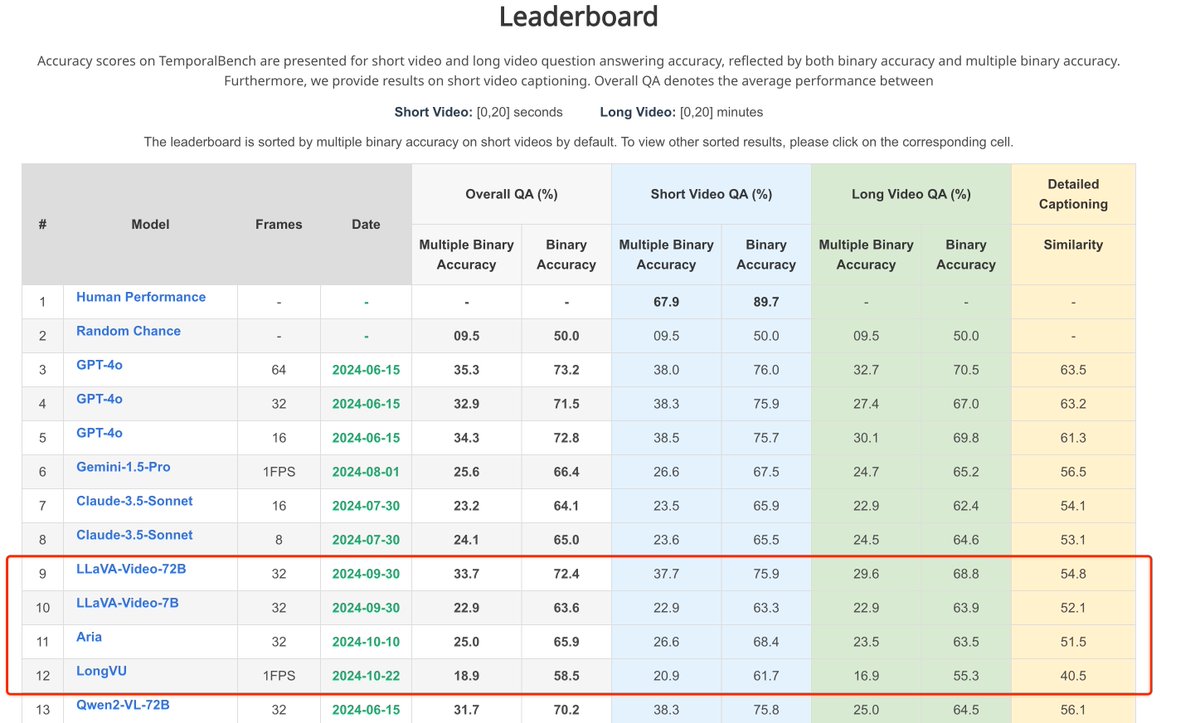Sort by the Similarity column header
This screenshot has height=723, width=1200.
pos(1073,254)
